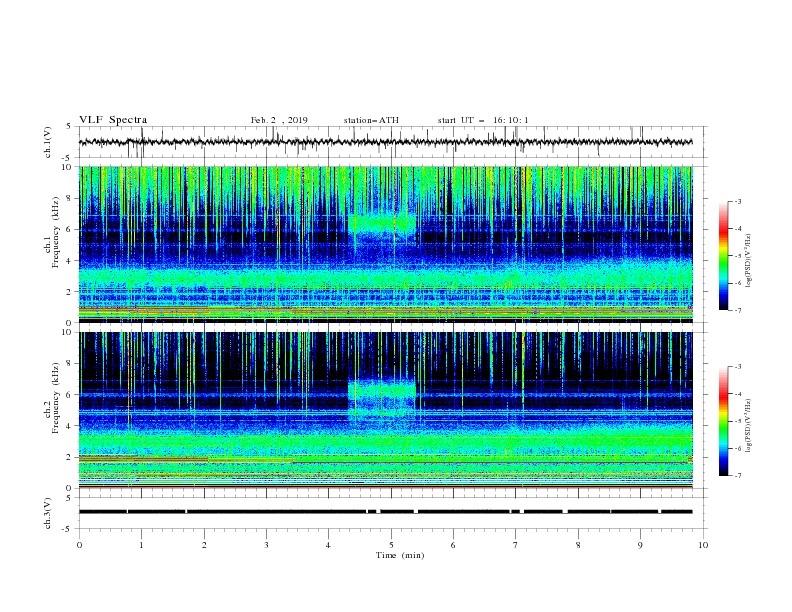
Task: Click the "start UT = 16:10:1" header text
Action: (483, 120)
